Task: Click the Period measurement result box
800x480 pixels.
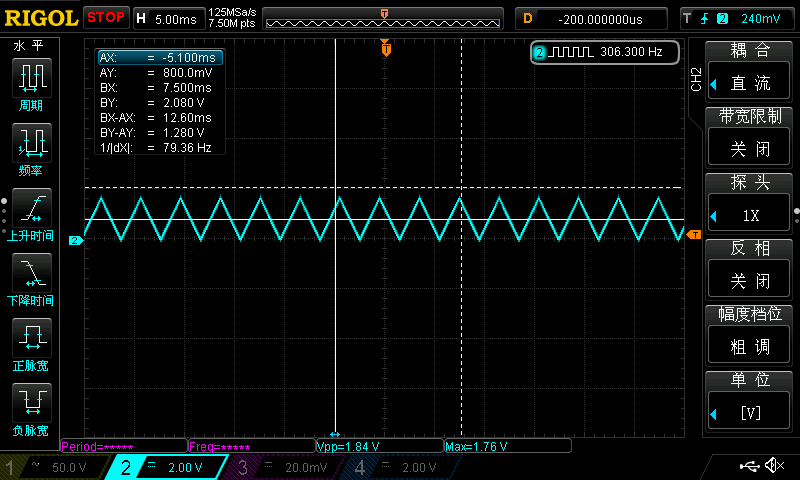Action: 124,446
